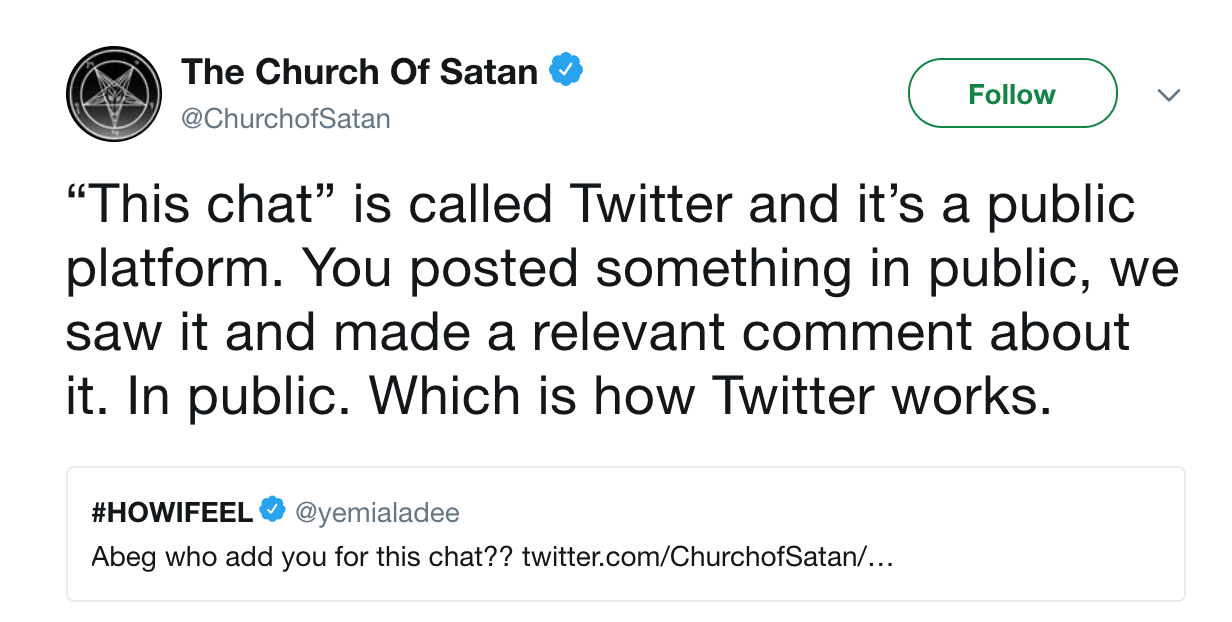
Task: Click the line 'platform. You posted something in public'
Action: 620,269
